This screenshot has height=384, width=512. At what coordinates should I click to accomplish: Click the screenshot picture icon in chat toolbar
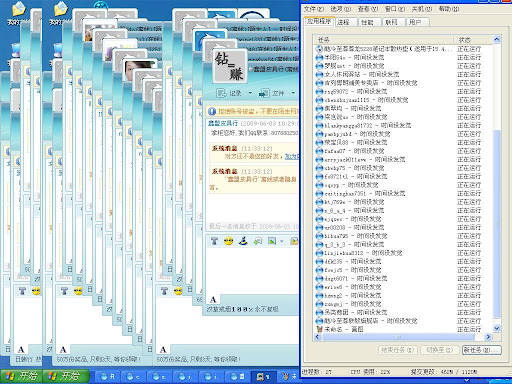tap(272, 241)
